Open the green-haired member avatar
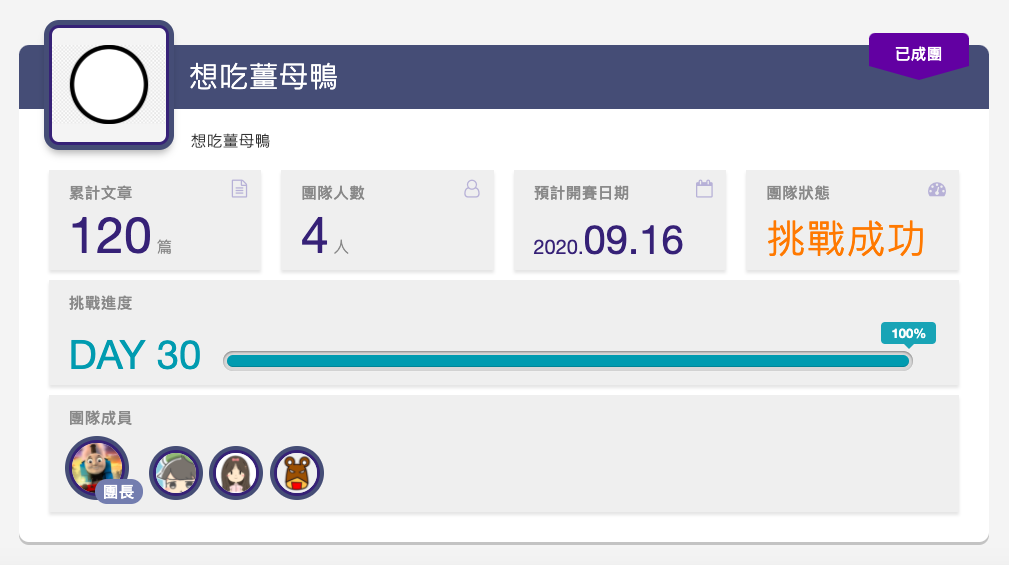The height and width of the screenshot is (565, 1009). point(176,473)
